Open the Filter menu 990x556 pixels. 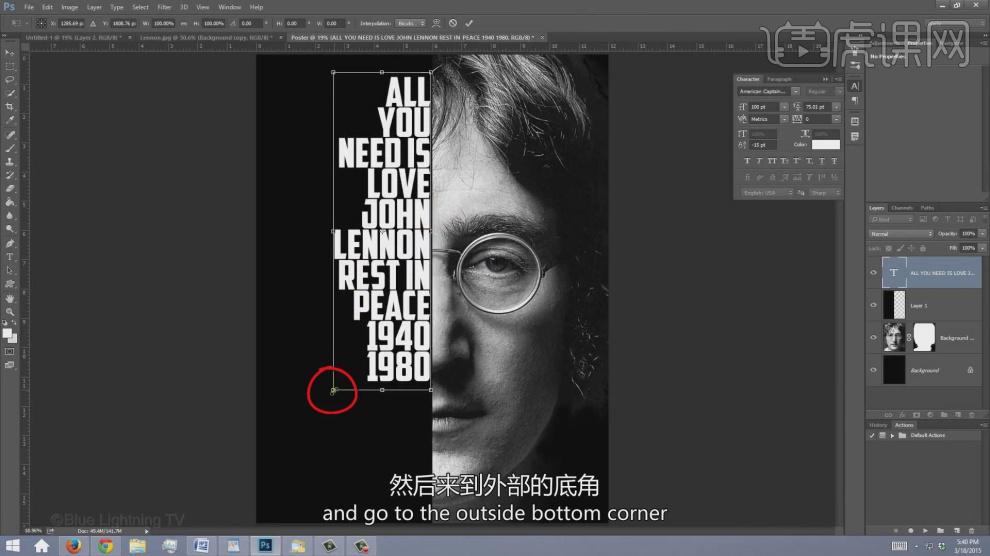pos(164,7)
